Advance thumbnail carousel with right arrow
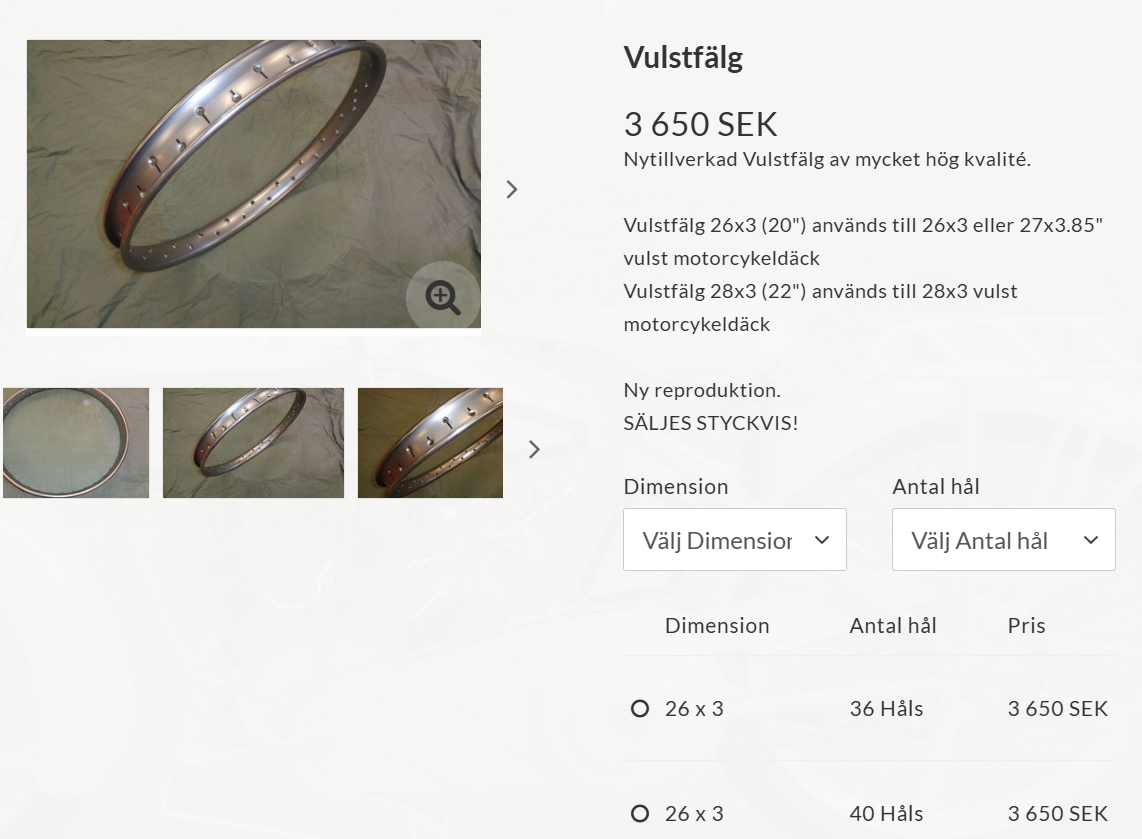The width and height of the screenshot is (1142, 839). (x=534, y=449)
